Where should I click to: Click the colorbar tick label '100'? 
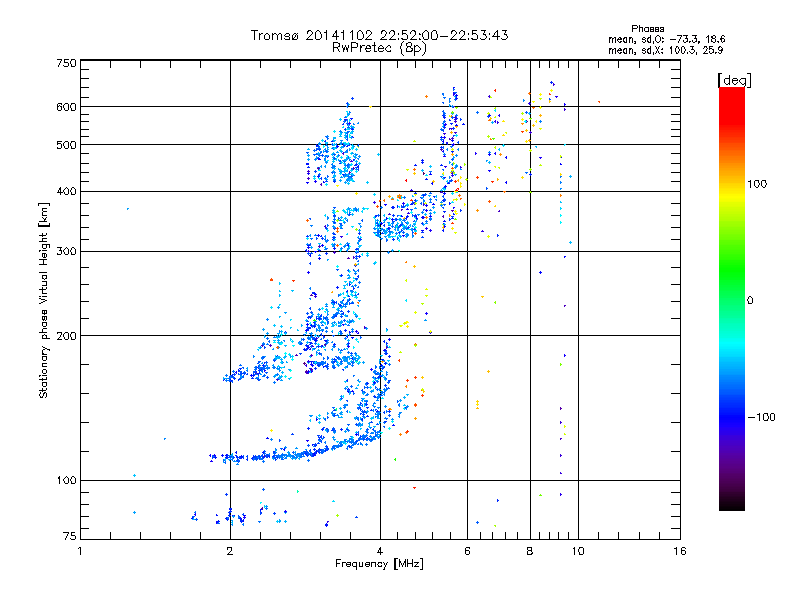757,184
